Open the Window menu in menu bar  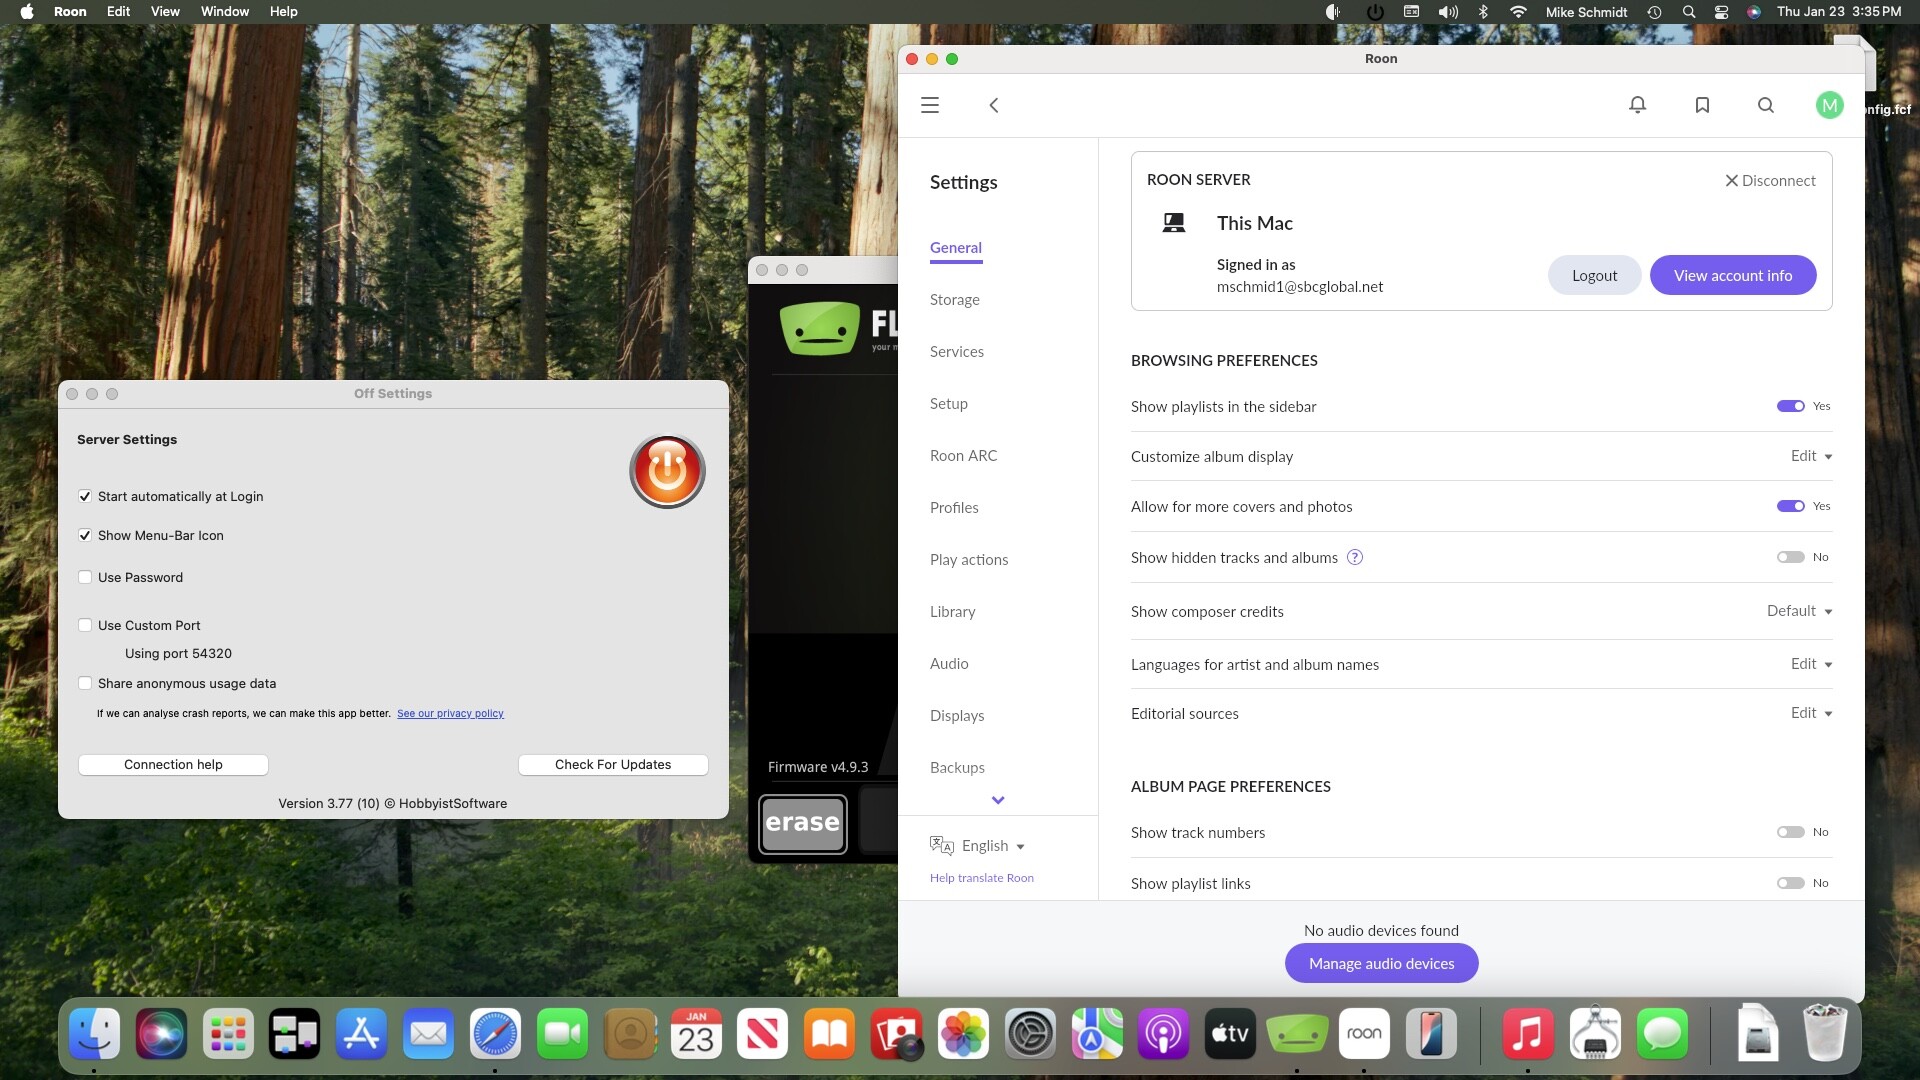coord(224,12)
